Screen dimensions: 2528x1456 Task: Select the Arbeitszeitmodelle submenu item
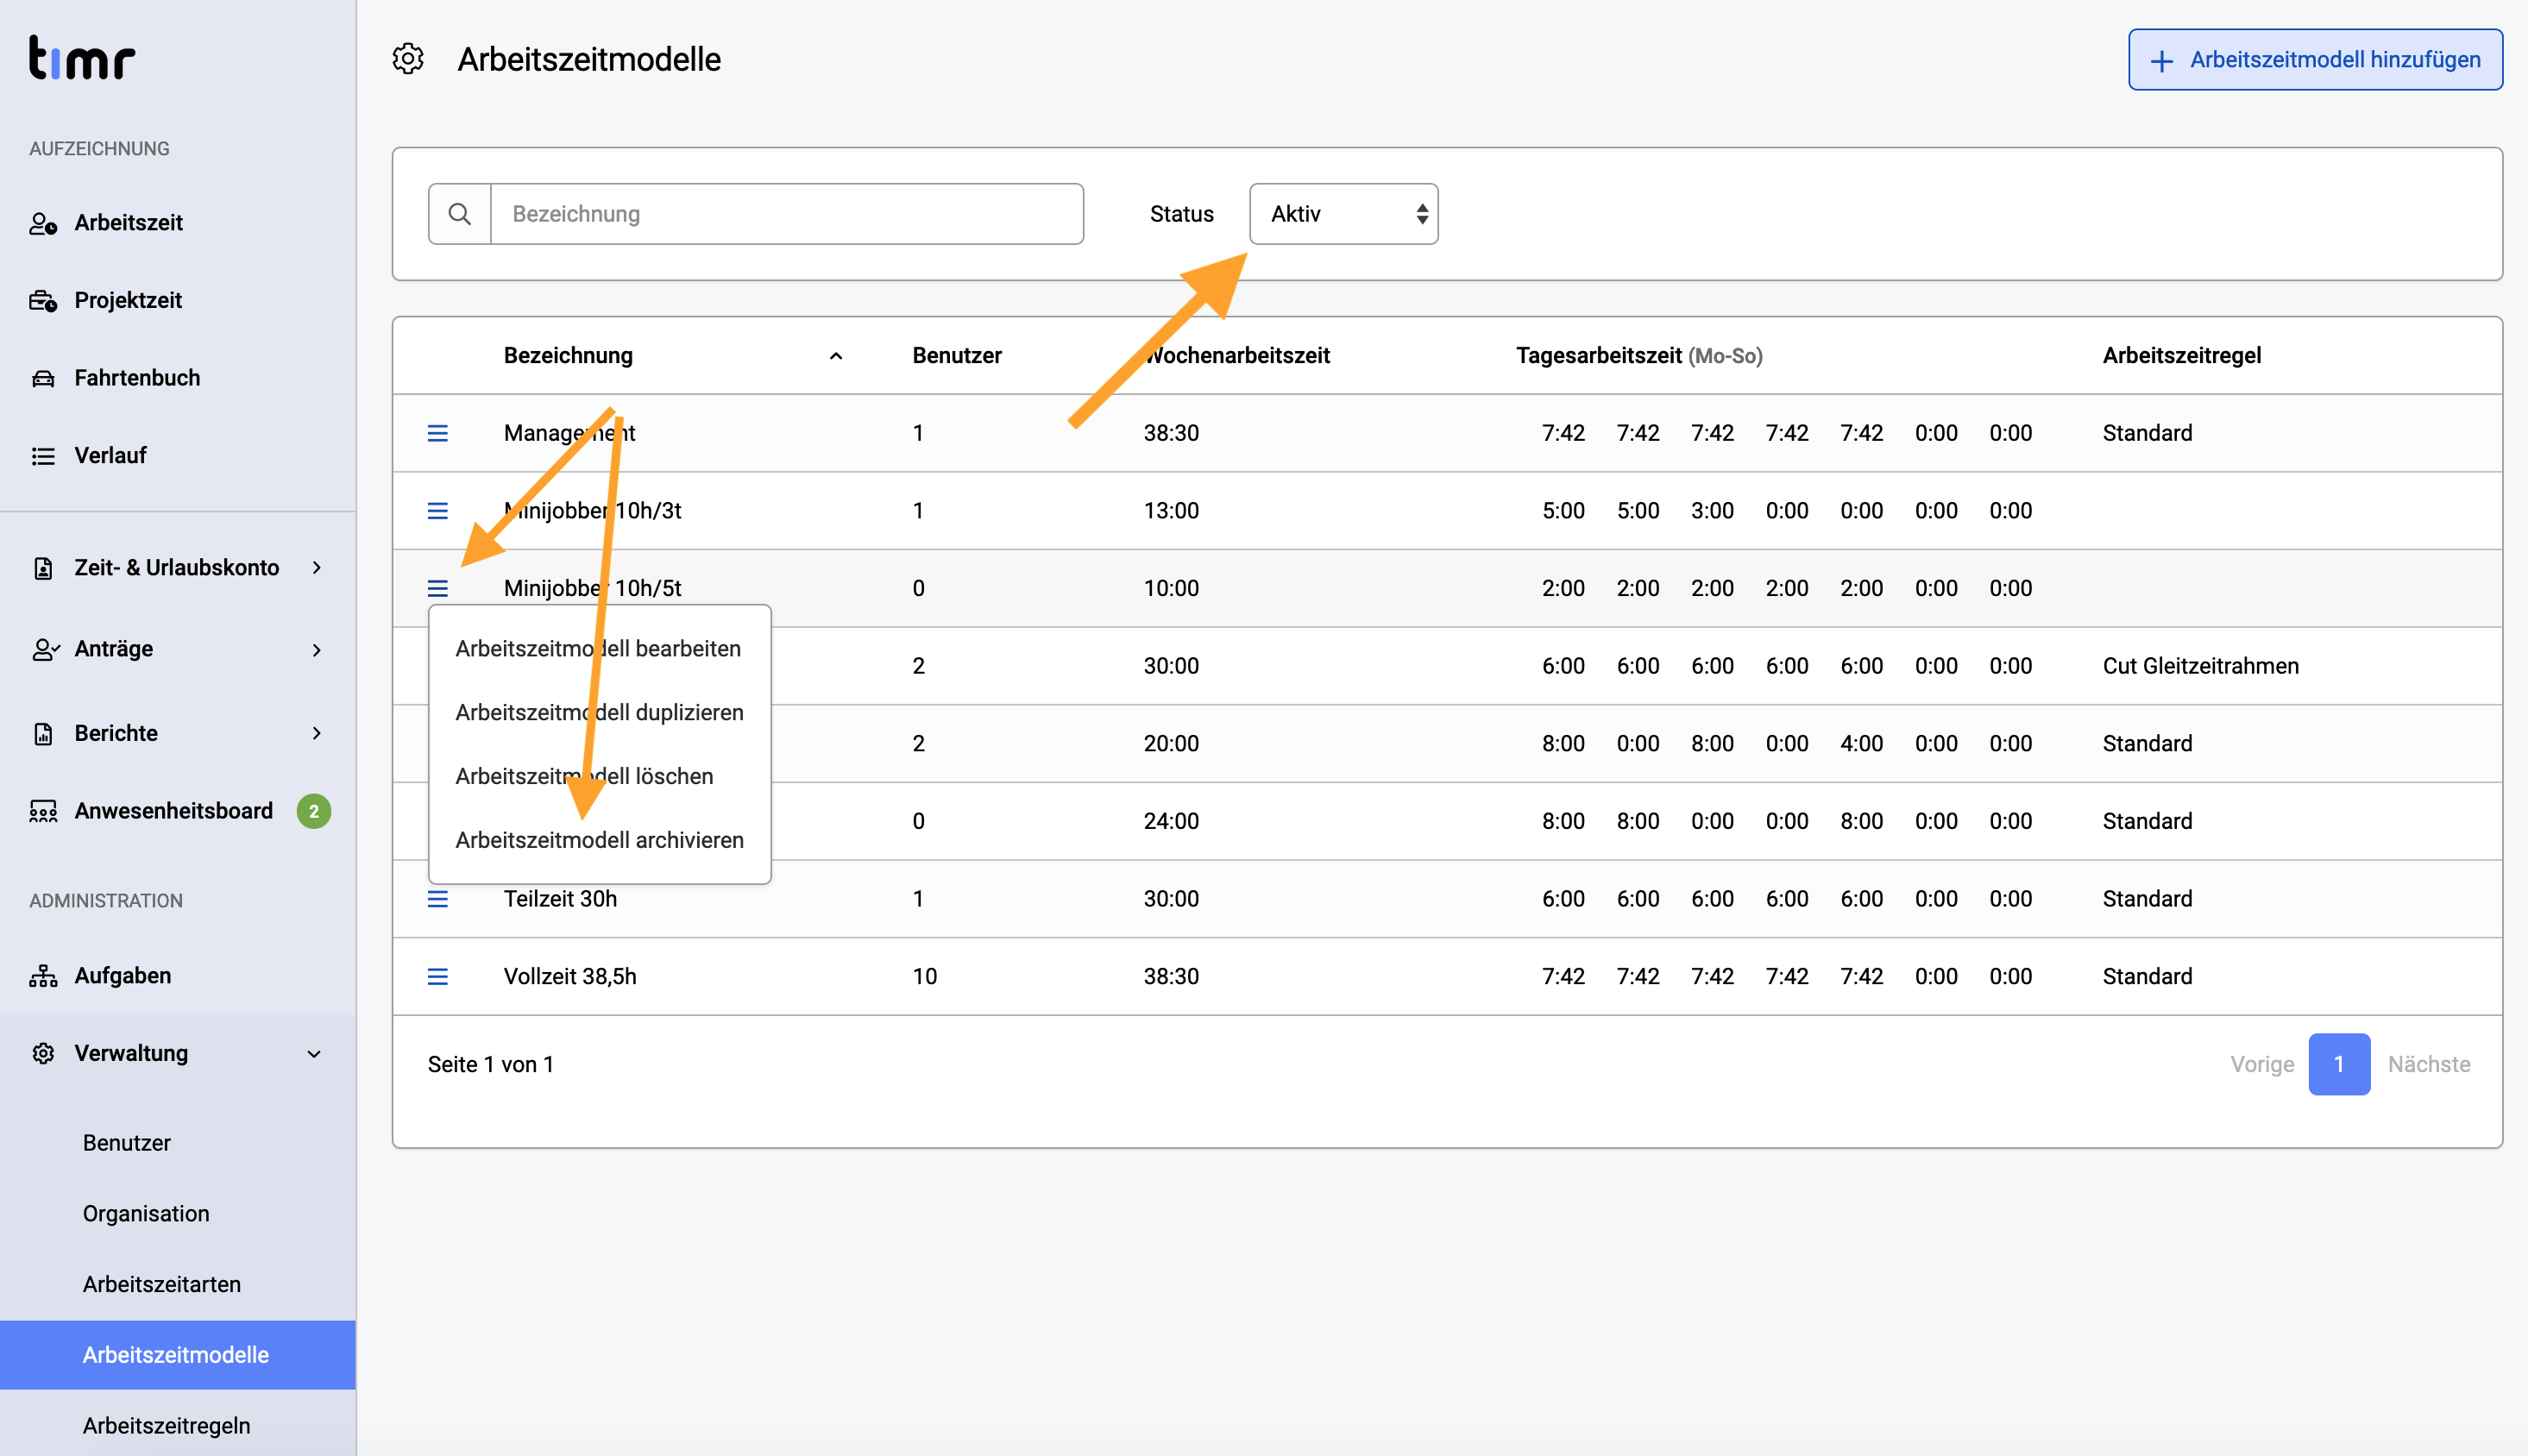tap(178, 1355)
